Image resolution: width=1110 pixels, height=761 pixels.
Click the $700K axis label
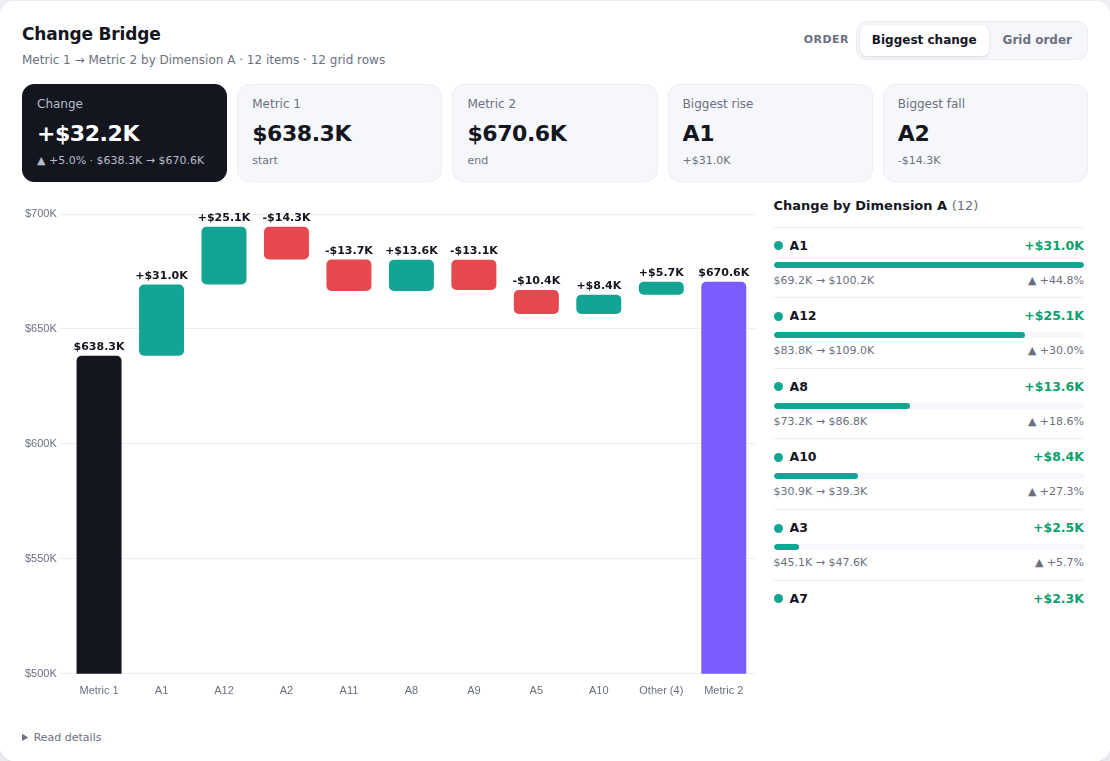(40, 213)
